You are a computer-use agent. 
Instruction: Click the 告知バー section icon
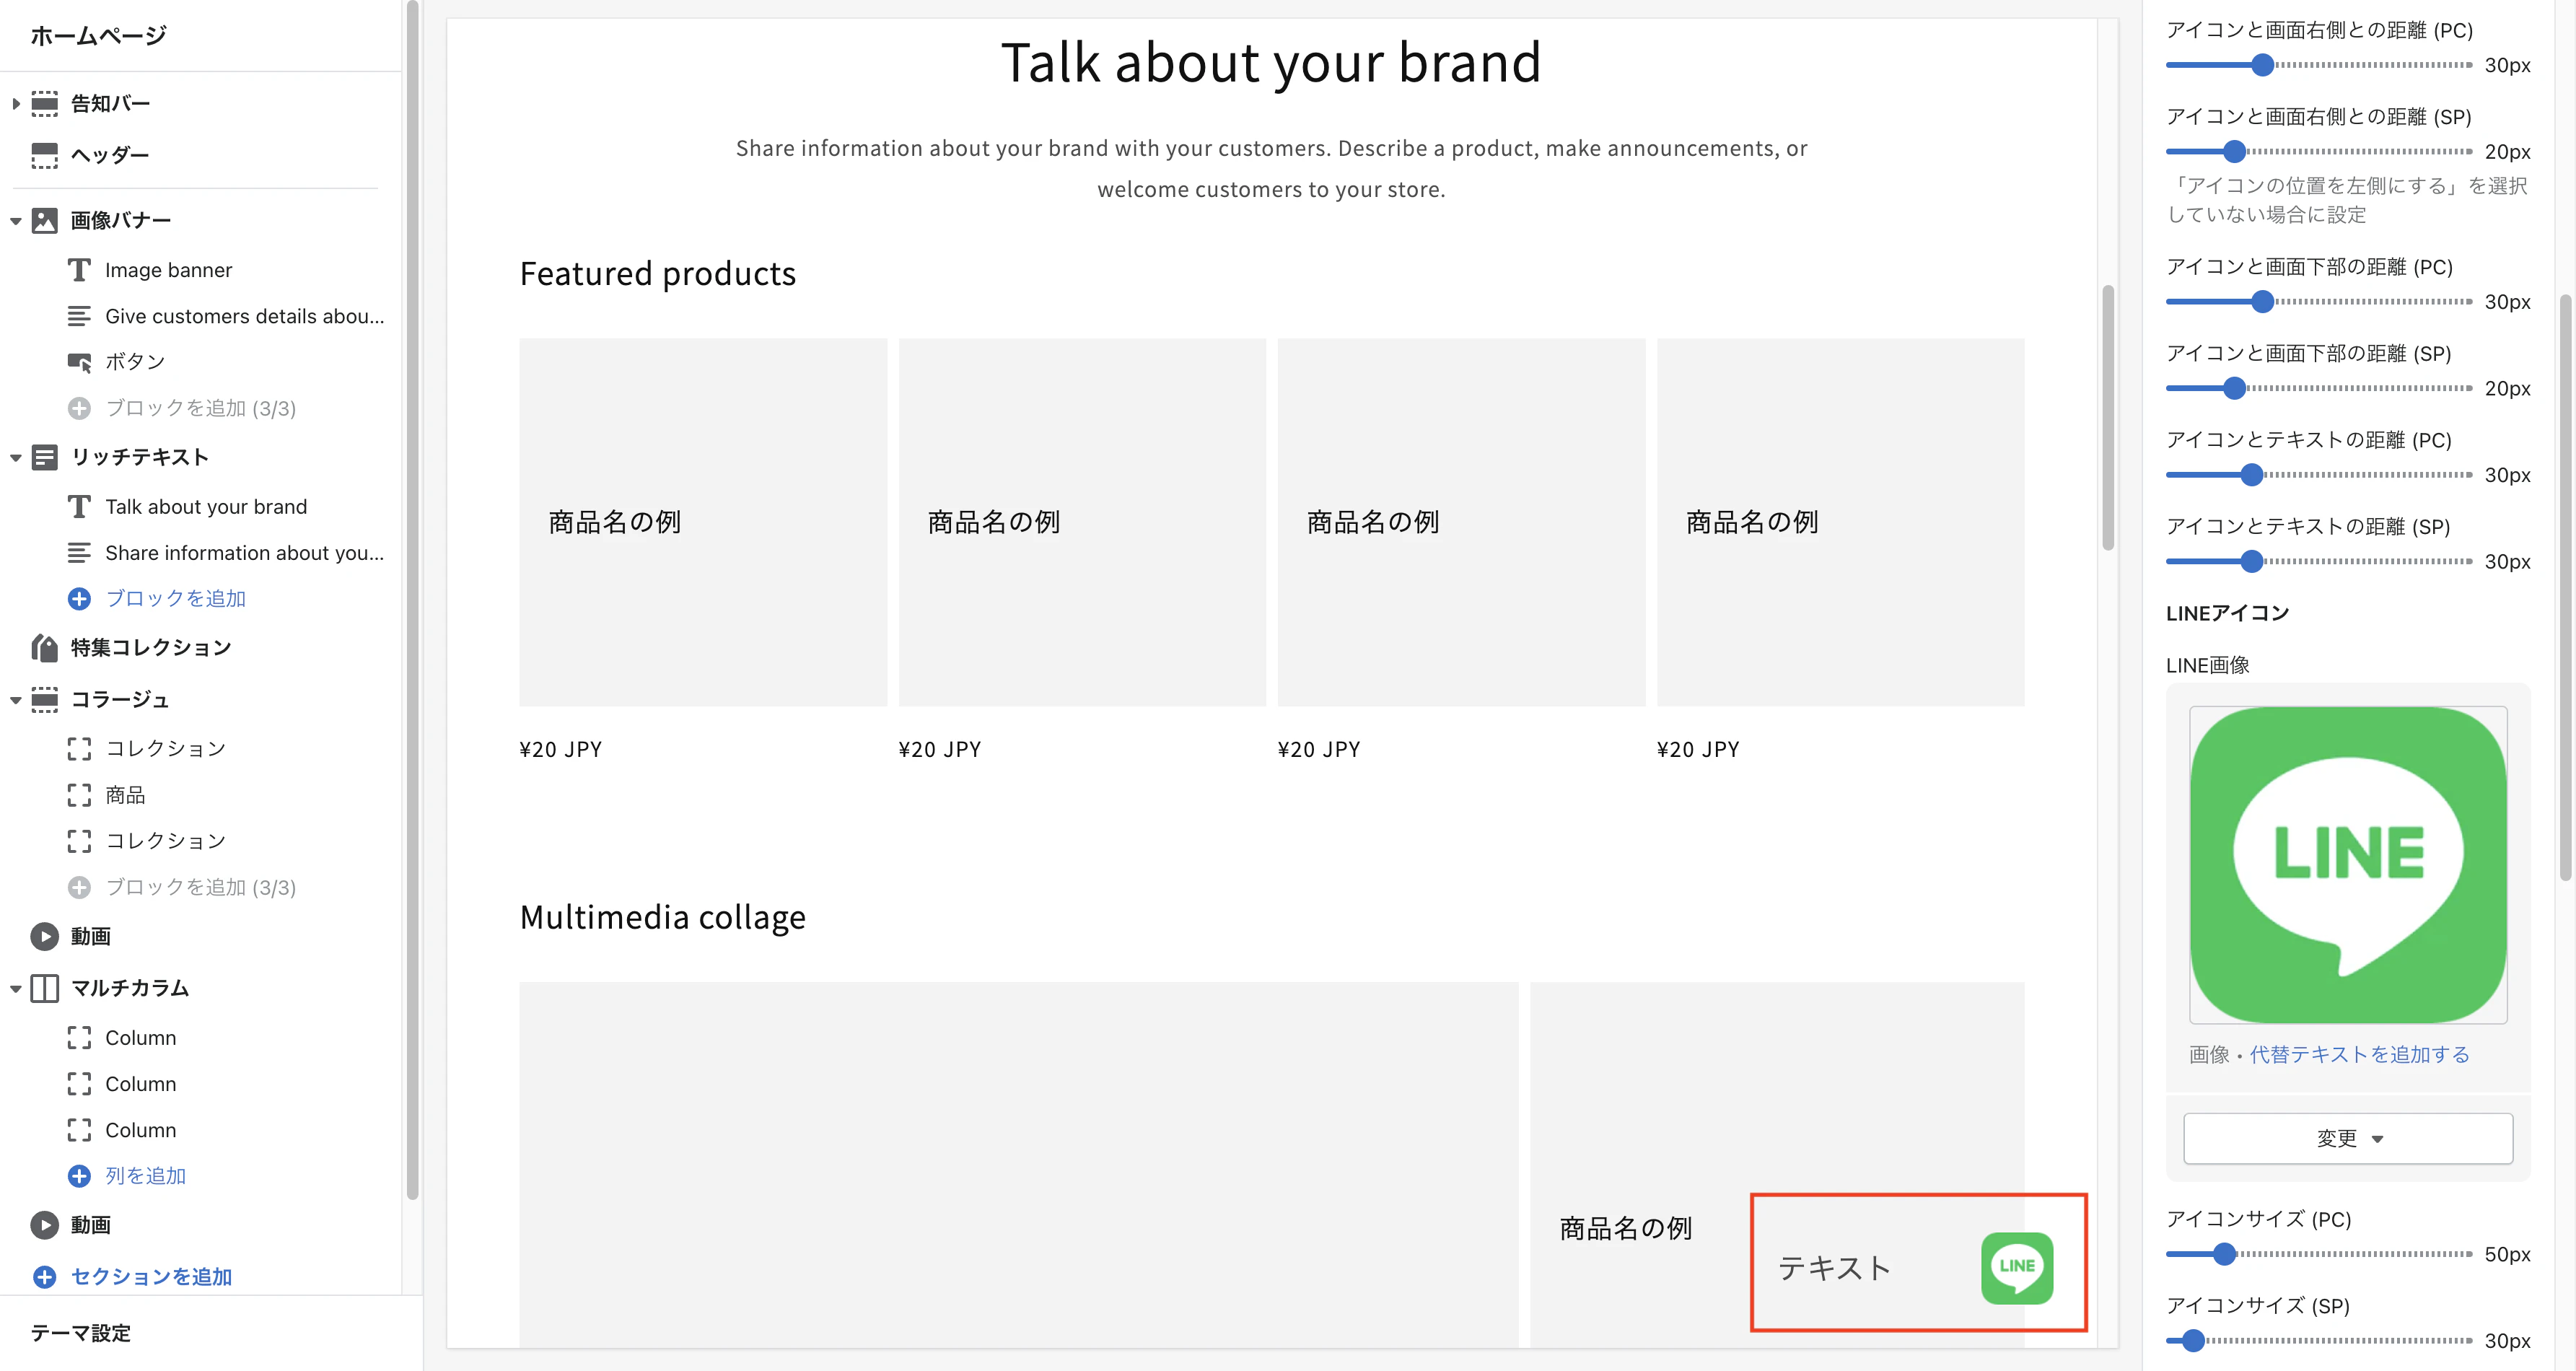click(x=45, y=103)
